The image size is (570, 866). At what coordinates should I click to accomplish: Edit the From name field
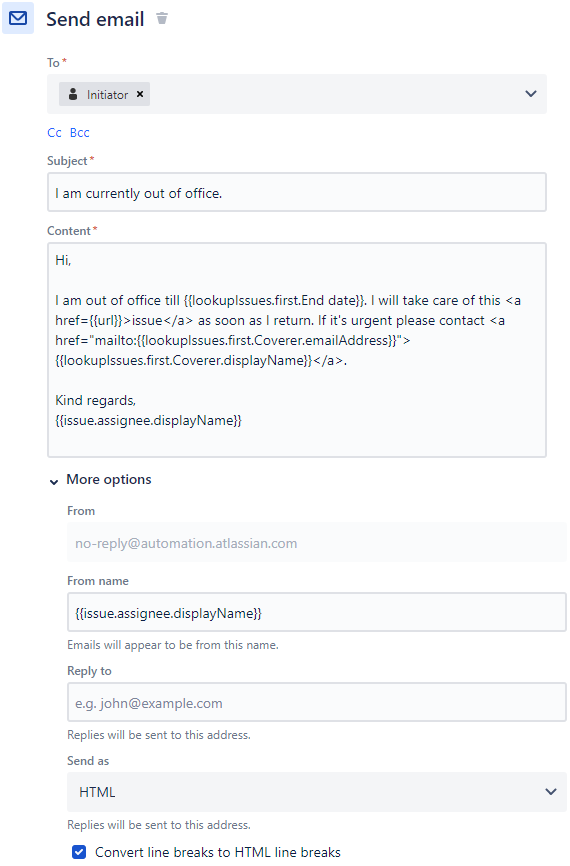(316, 612)
